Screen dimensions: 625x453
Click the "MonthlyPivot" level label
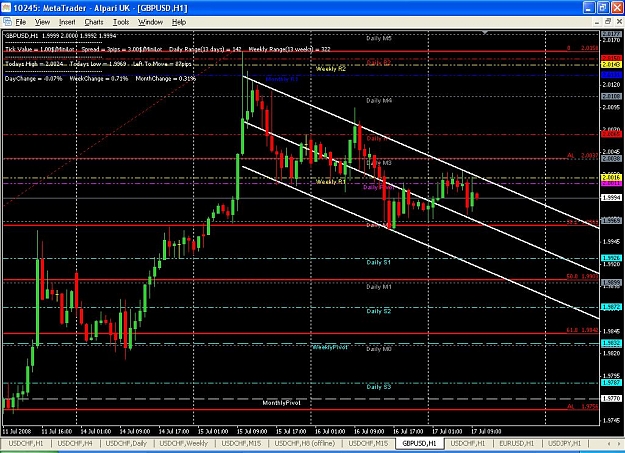[x=282, y=403]
